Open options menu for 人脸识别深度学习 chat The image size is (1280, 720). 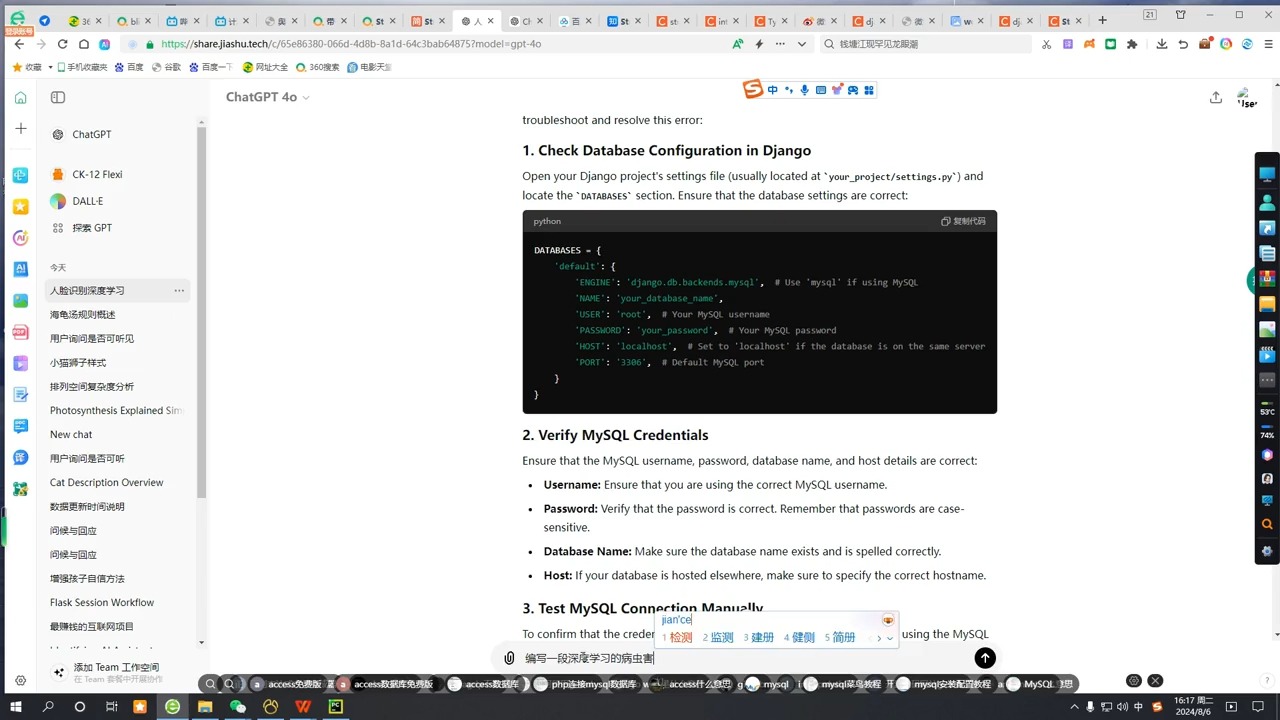click(x=179, y=290)
